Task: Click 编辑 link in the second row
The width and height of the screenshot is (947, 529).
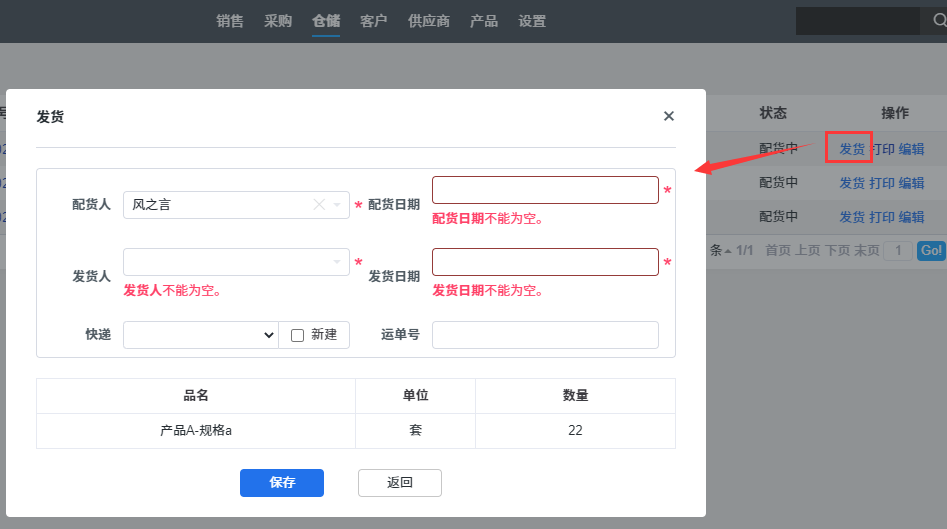Action: click(911, 183)
